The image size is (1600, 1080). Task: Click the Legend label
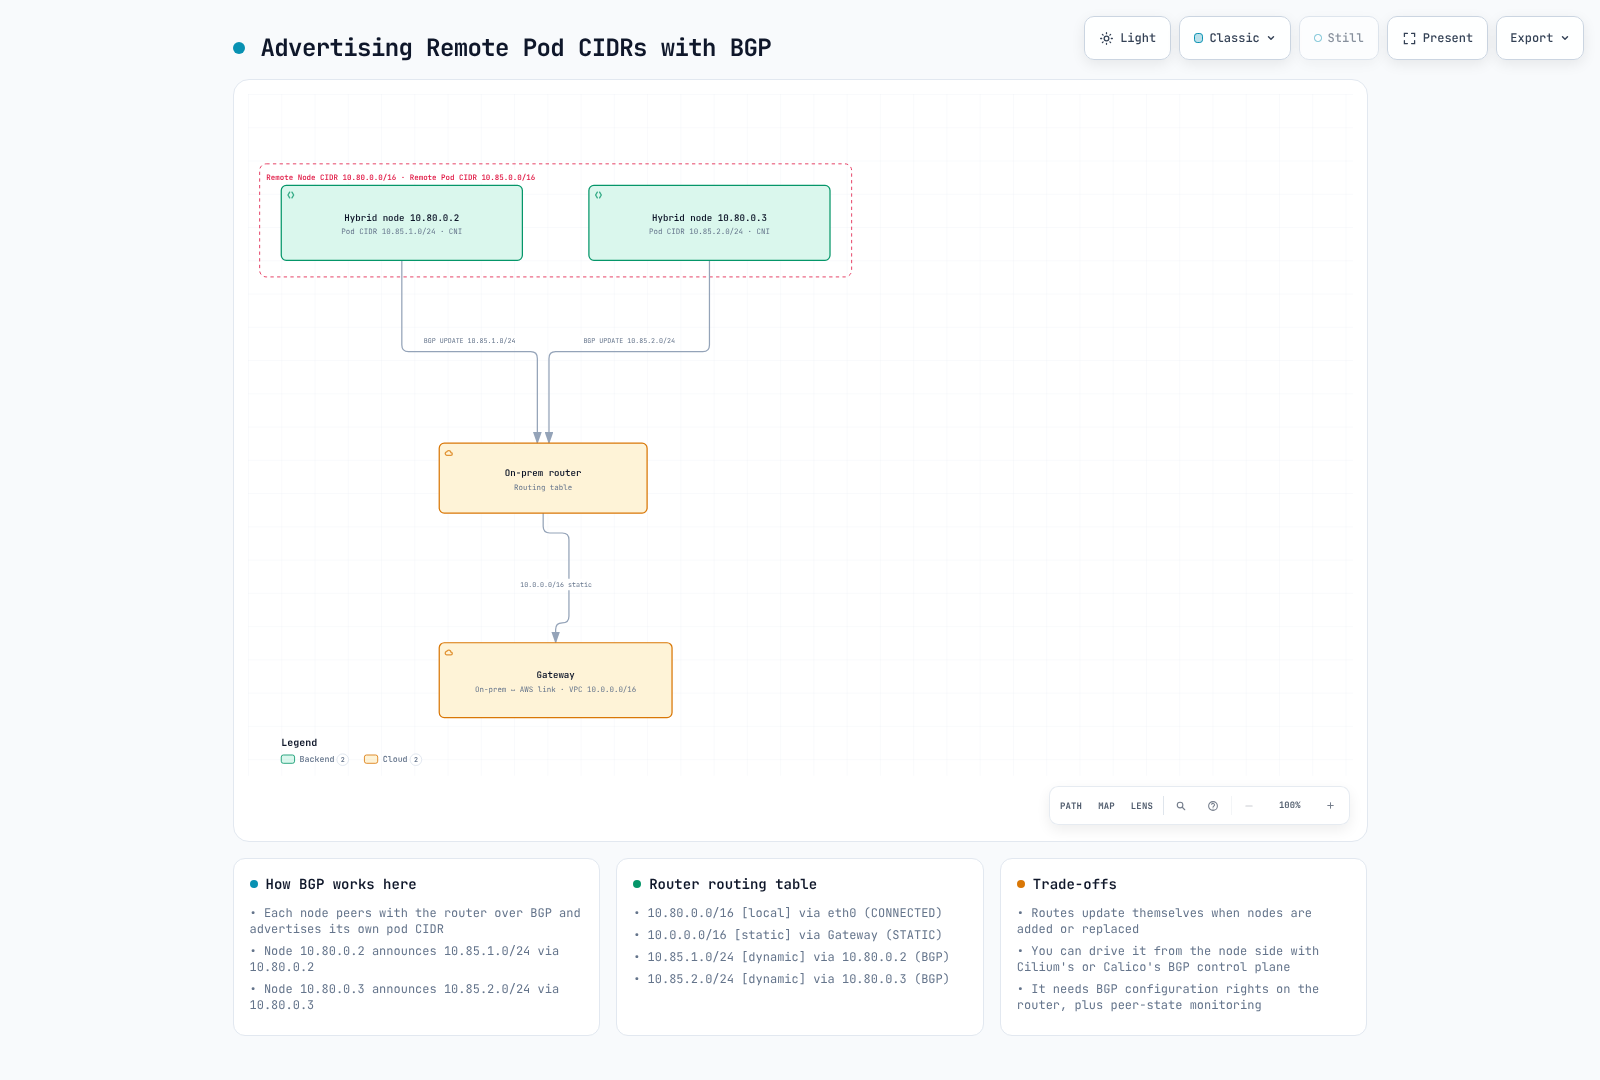[299, 743]
